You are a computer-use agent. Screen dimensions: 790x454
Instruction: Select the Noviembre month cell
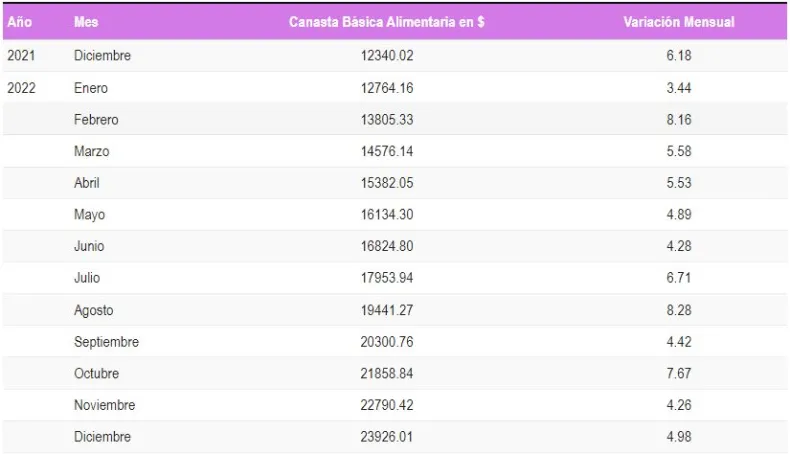[104, 405]
